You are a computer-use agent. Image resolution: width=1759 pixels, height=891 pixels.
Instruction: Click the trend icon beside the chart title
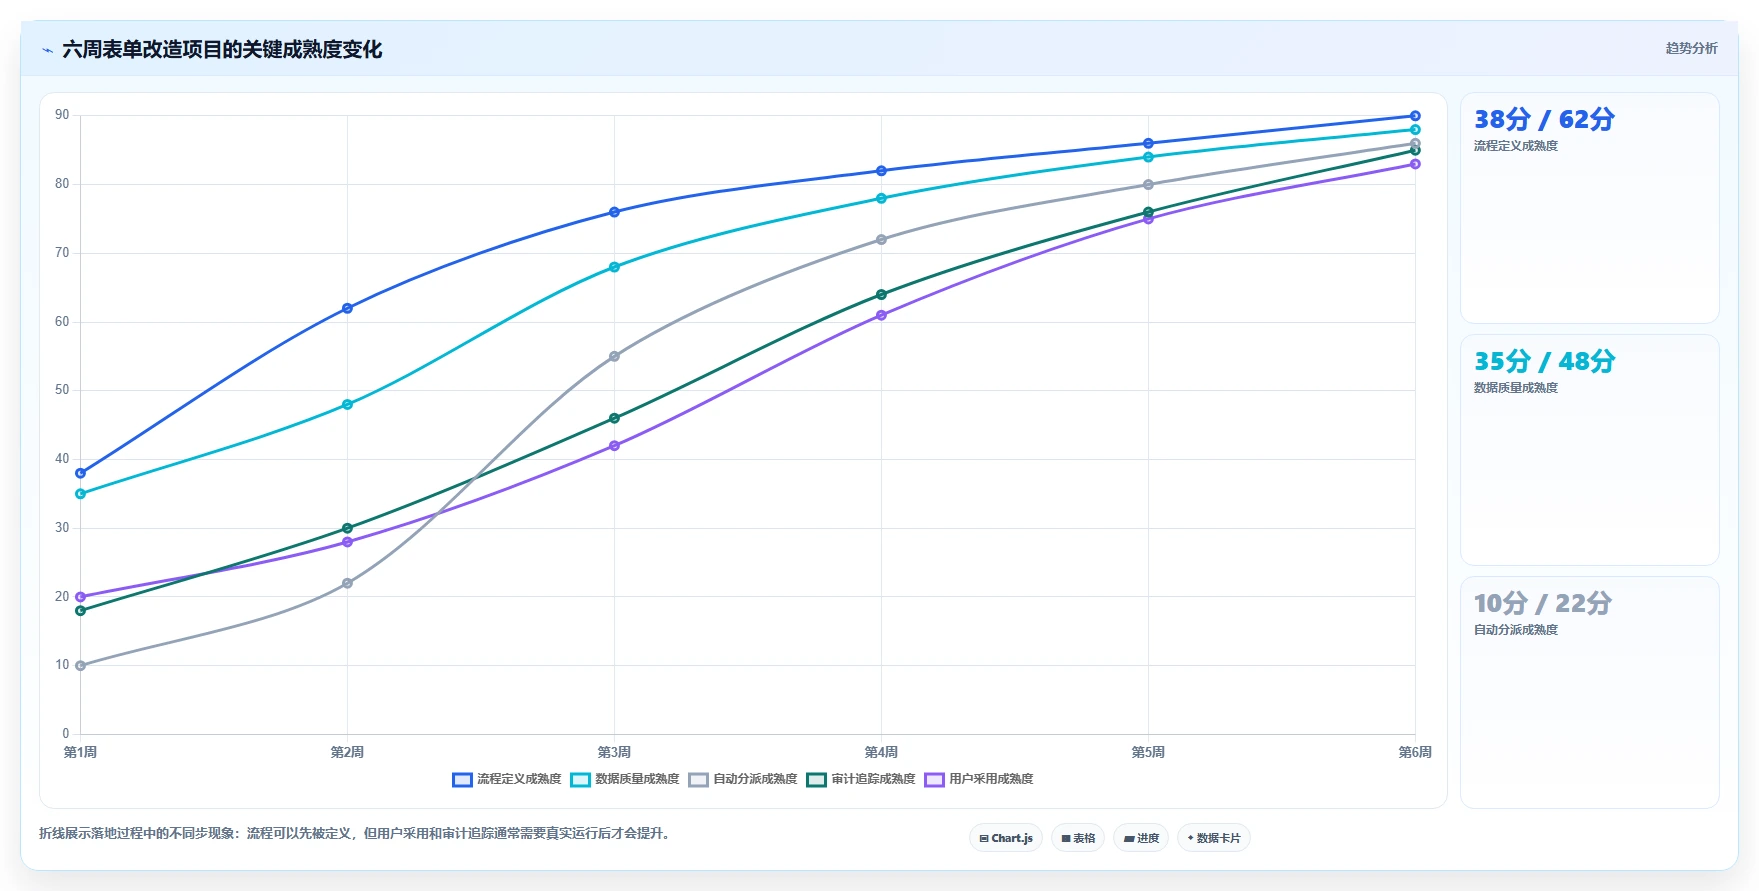(x=47, y=50)
